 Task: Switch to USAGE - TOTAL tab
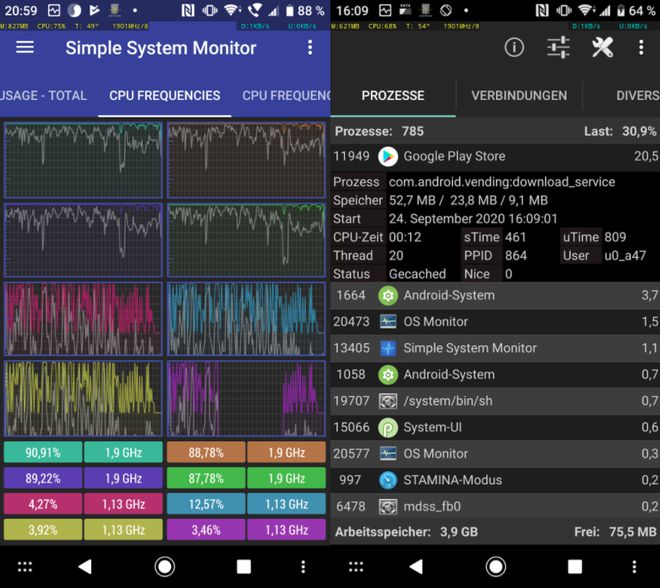coord(43,96)
